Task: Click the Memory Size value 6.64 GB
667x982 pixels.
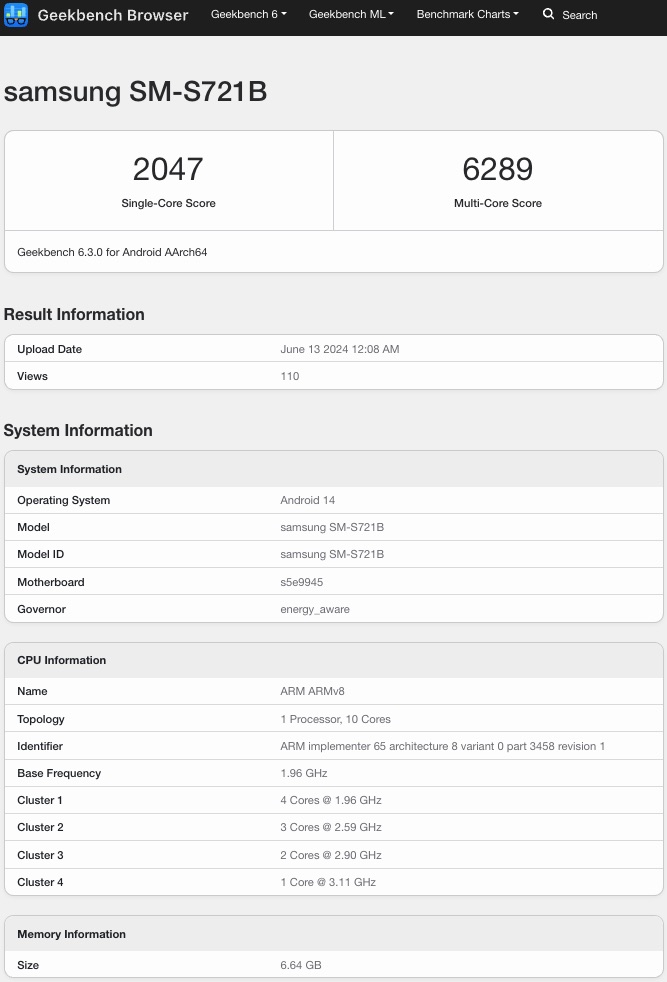Action: (x=300, y=965)
